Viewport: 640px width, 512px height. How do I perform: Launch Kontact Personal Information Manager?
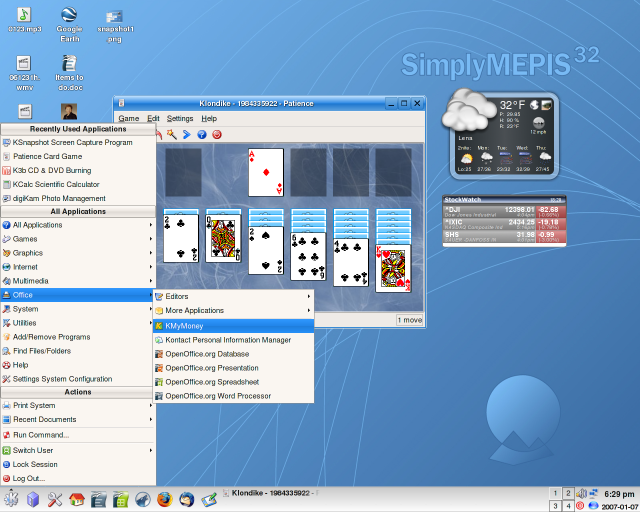[233, 340]
